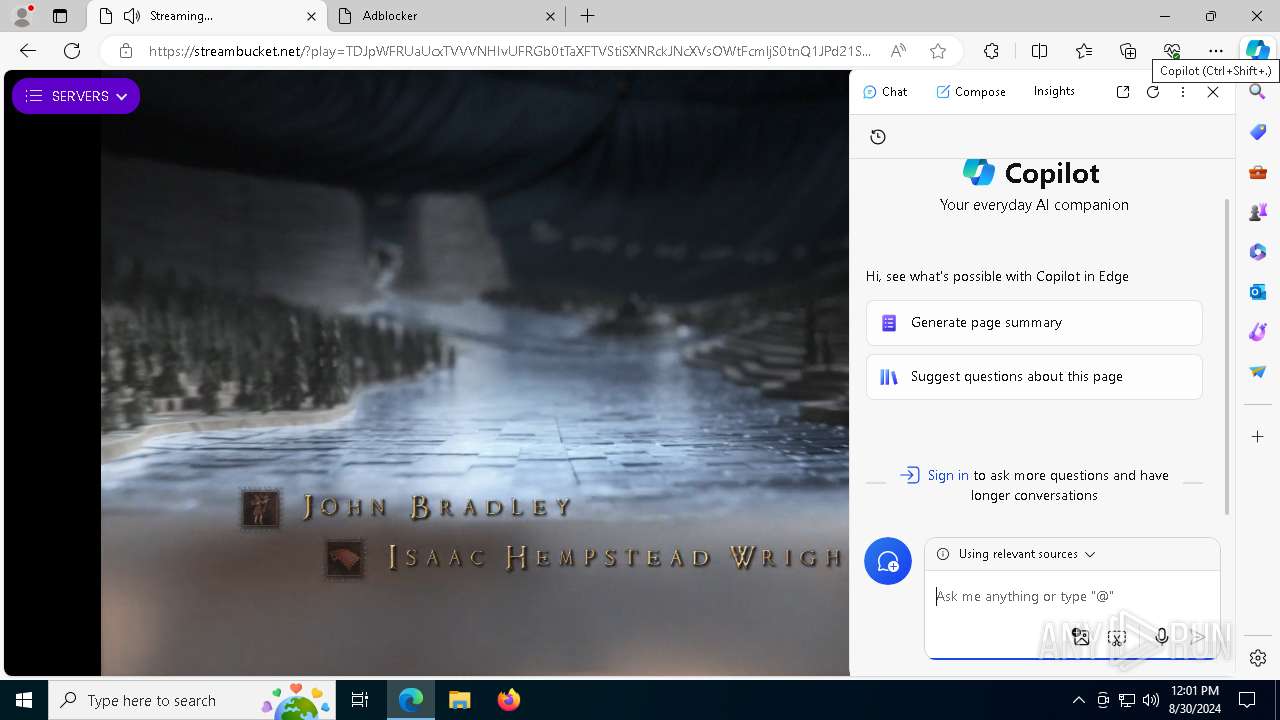Click the Copilot pane scrollbar
This screenshot has height=720, width=1280.
pyautogui.click(x=1228, y=355)
